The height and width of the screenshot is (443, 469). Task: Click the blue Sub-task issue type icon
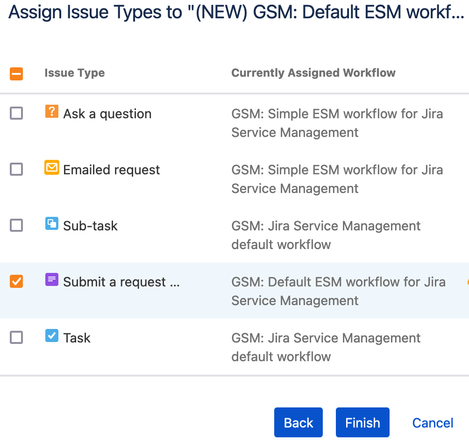52,224
